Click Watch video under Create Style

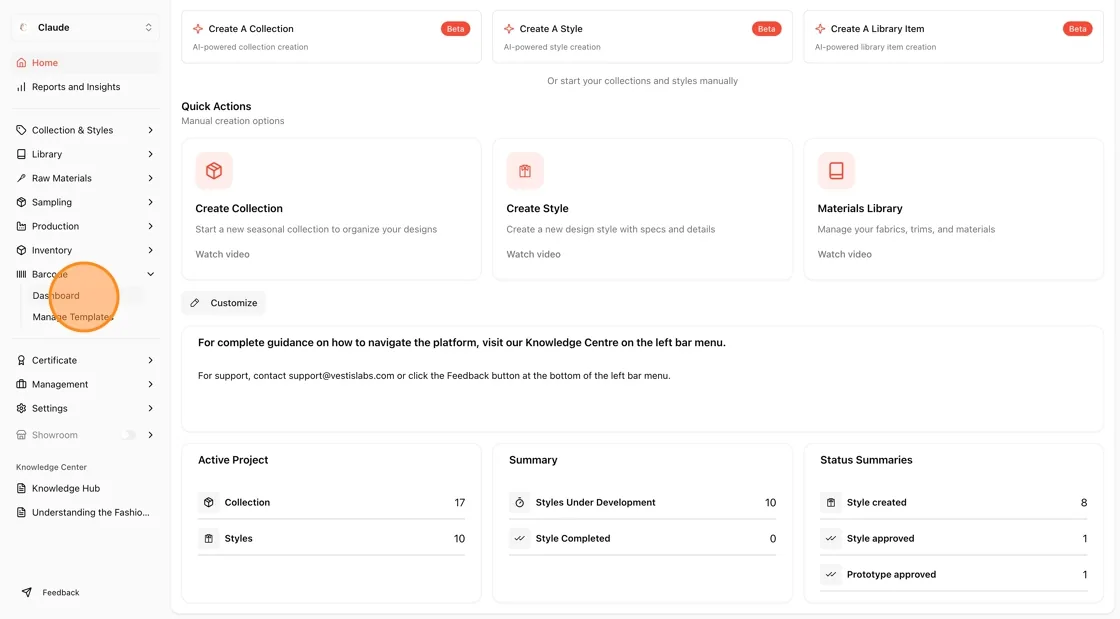534,254
